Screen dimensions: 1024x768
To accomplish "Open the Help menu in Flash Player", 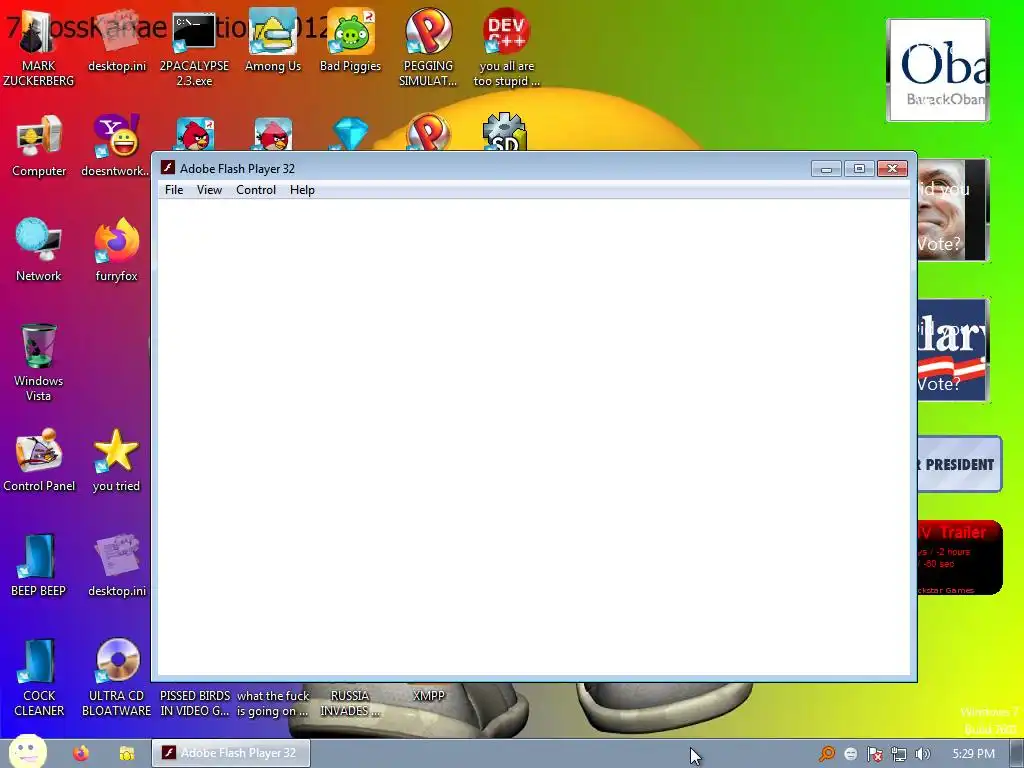I will [x=302, y=190].
